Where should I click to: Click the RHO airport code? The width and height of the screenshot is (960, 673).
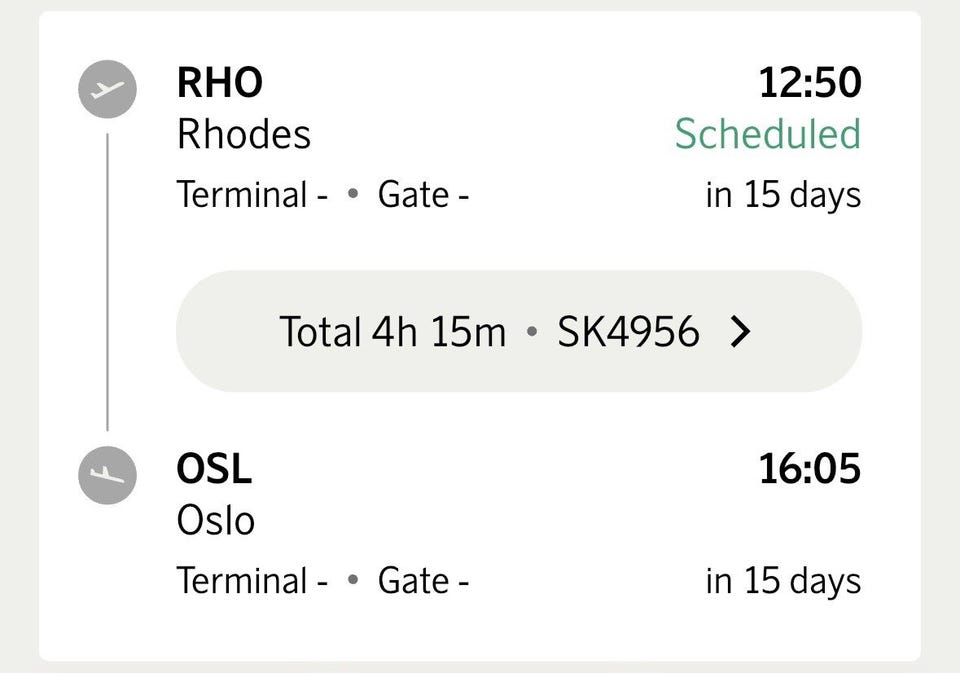click(220, 83)
